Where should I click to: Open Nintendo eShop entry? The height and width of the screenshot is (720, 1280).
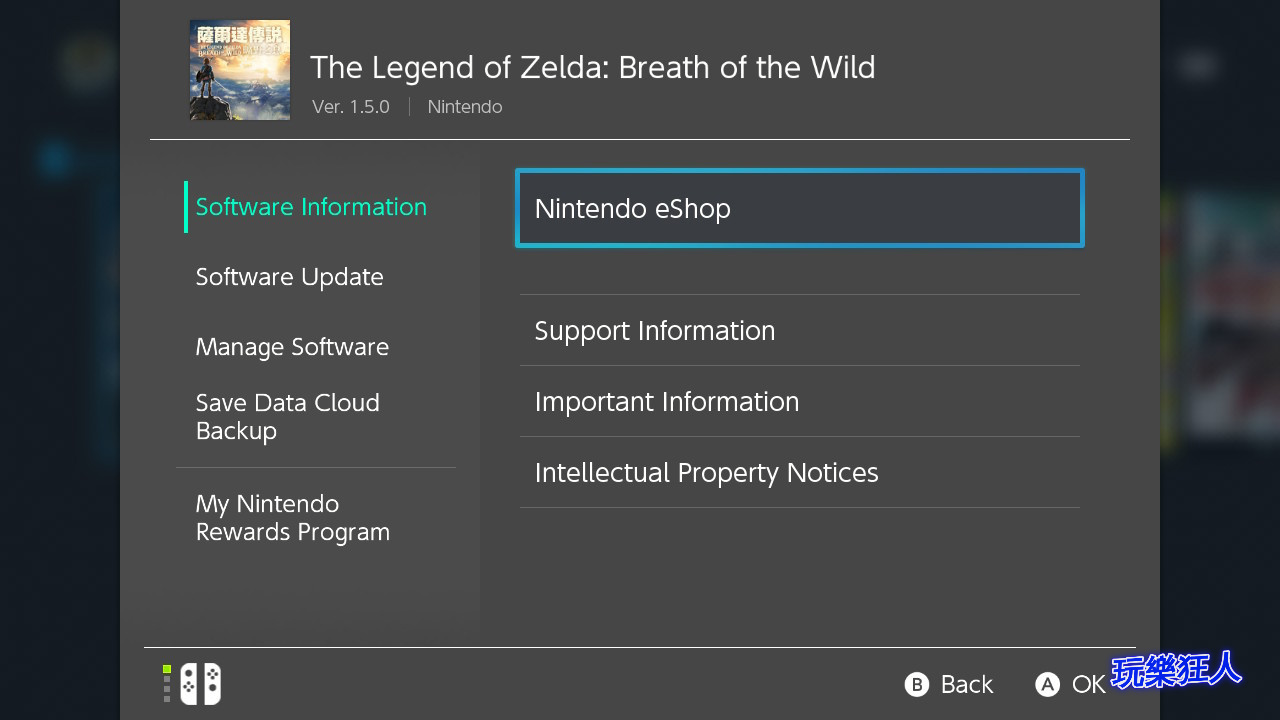(x=800, y=208)
